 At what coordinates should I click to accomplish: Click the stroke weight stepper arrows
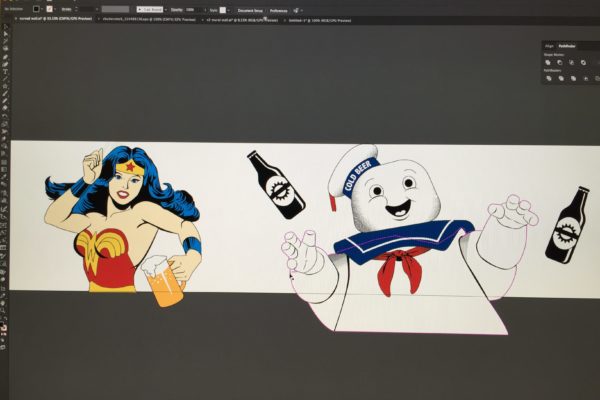pyautogui.click(x=77, y=9)
